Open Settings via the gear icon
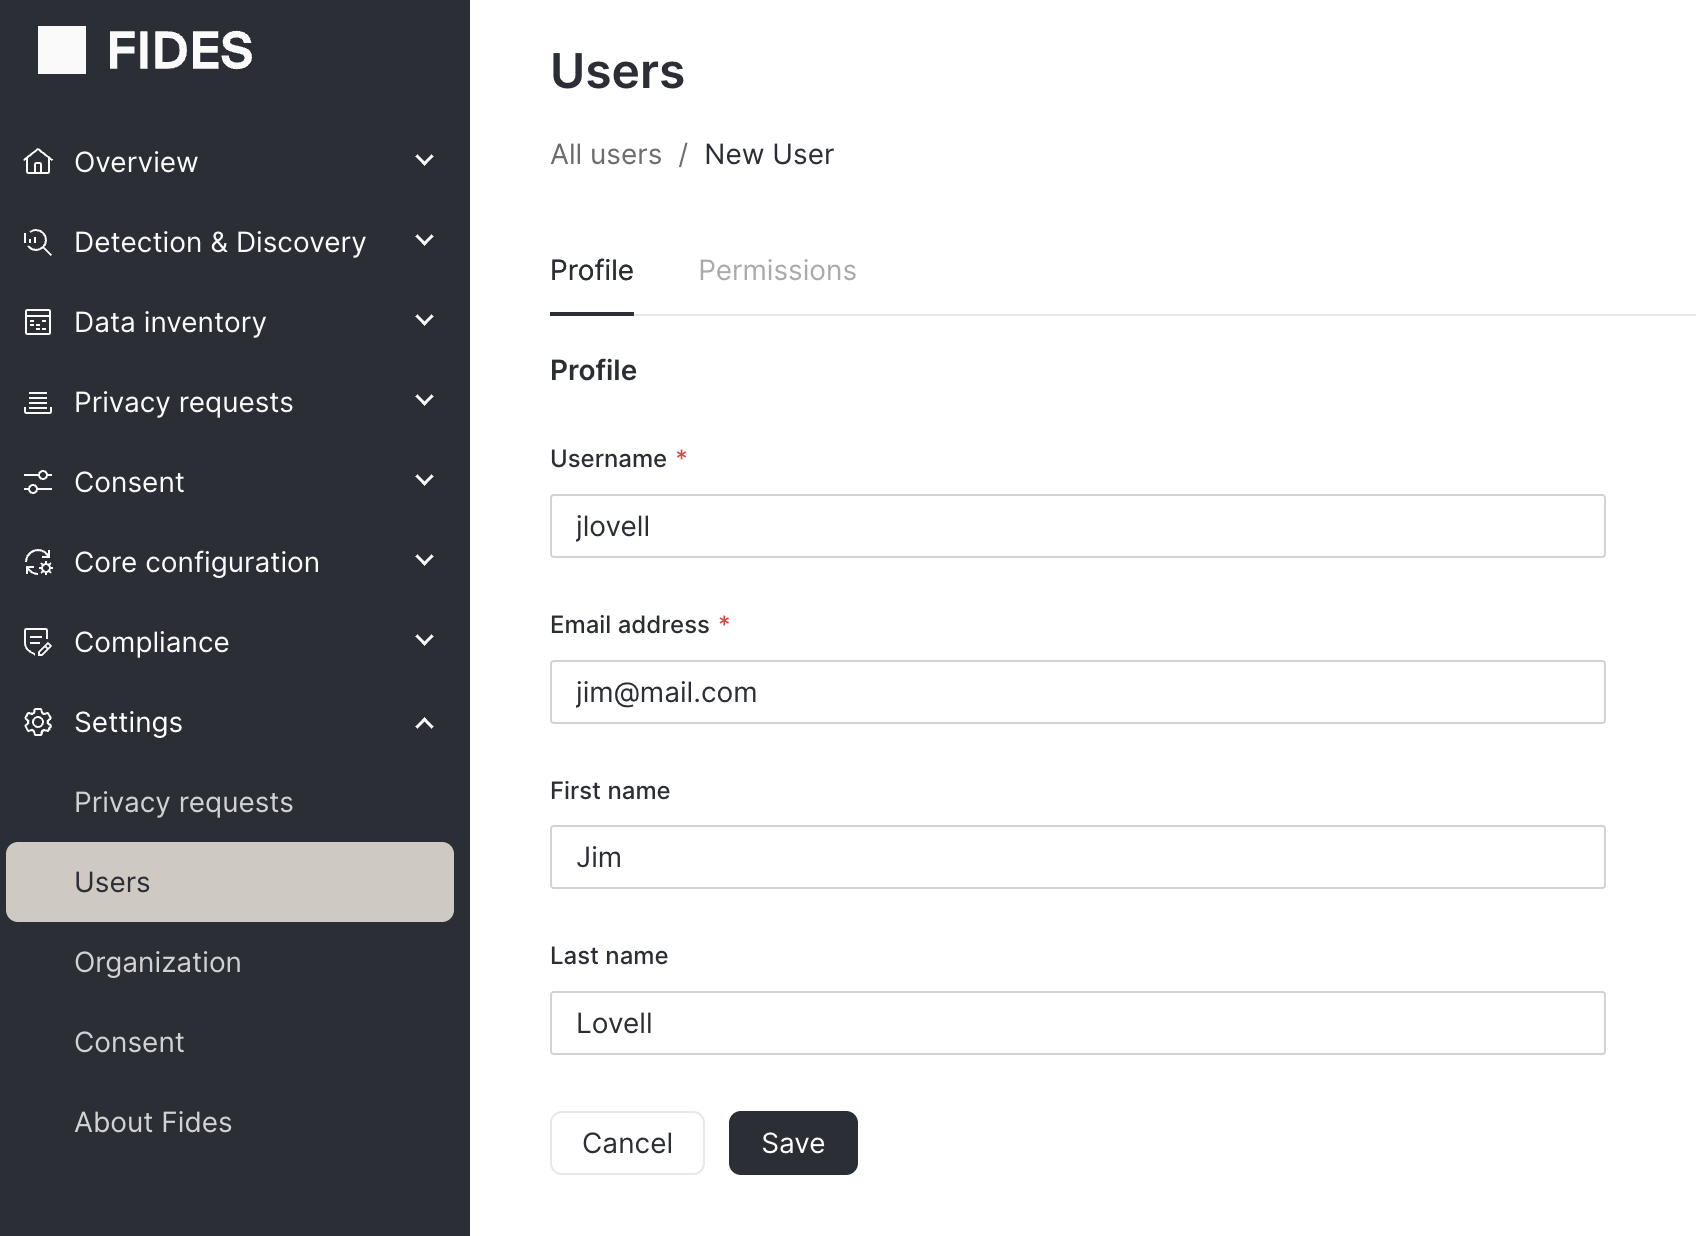Screen dimensions: 1696x1236 coord(38,722)
